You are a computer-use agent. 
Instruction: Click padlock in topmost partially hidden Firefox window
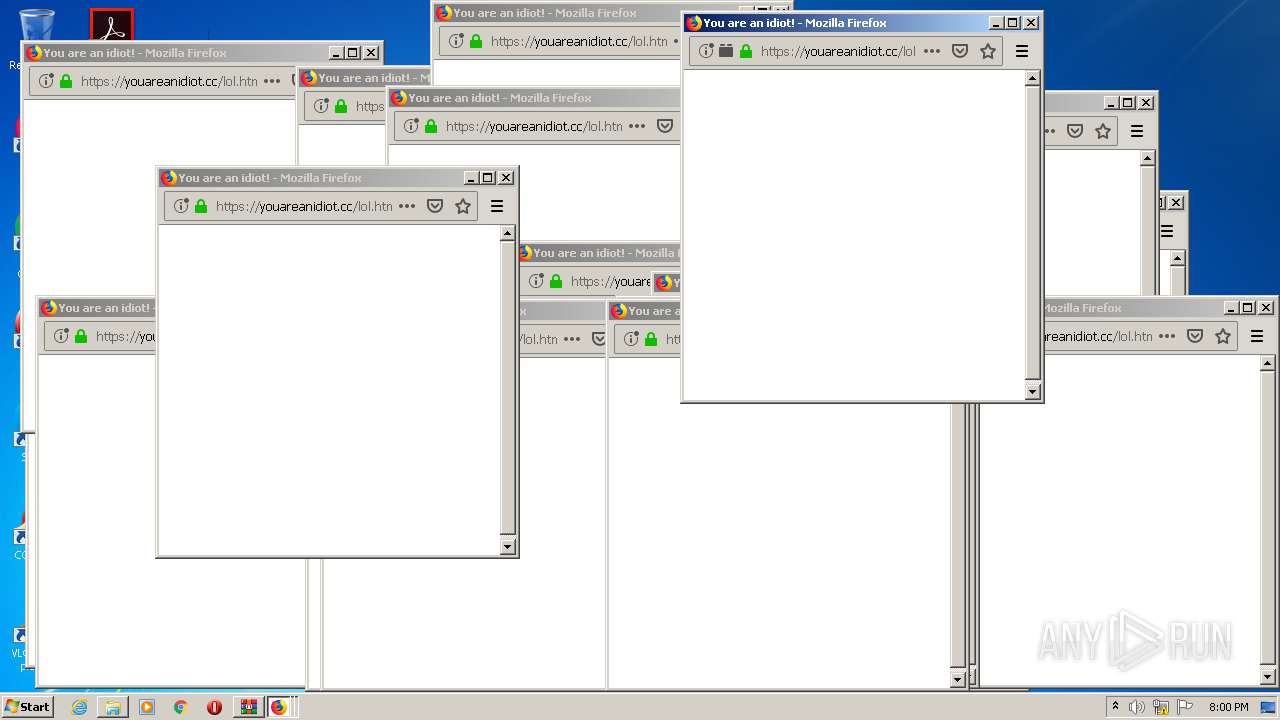click(x=476, y=41)
